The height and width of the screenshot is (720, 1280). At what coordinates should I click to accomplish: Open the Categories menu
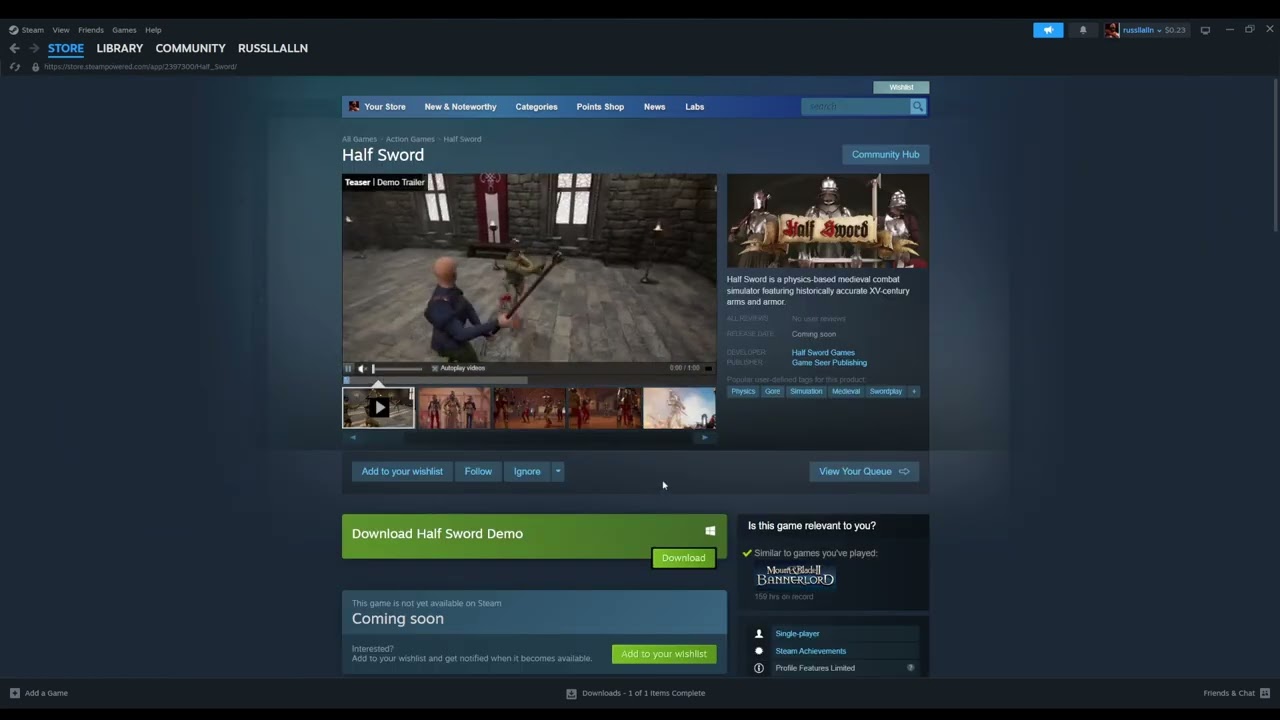(x=536, y=106)
